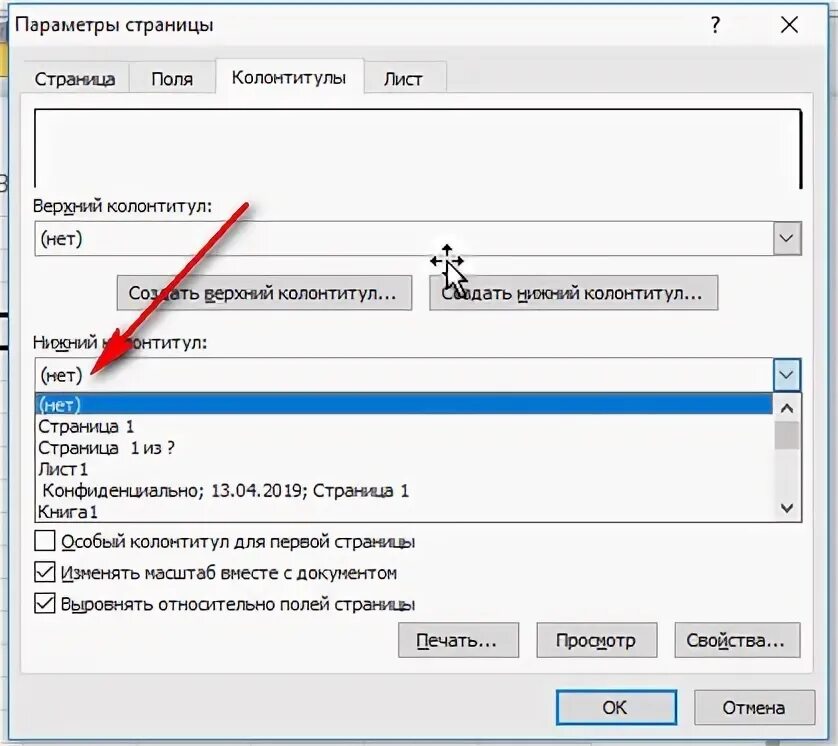Select the Колонтитулы tab
The height and width of the screenshot is (746, 838).
tap(289, 77)
